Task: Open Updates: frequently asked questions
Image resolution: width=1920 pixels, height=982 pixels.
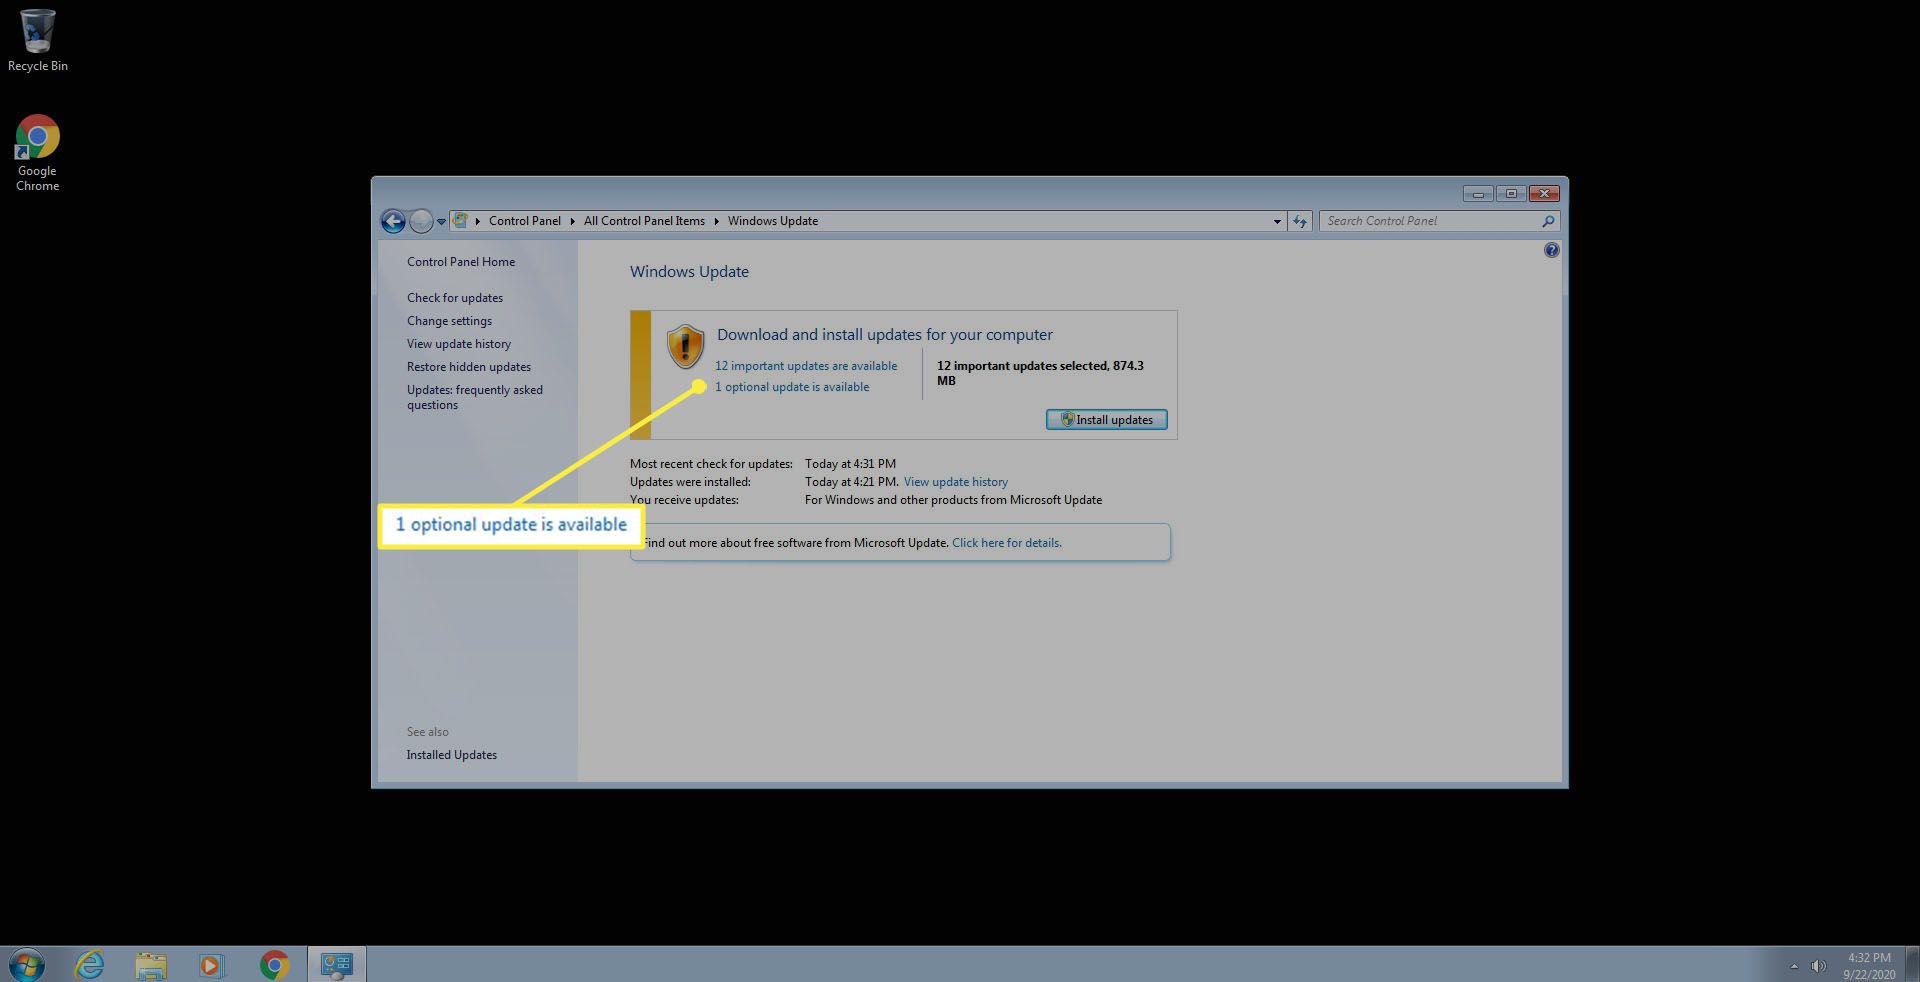Action: click(475, 397)
